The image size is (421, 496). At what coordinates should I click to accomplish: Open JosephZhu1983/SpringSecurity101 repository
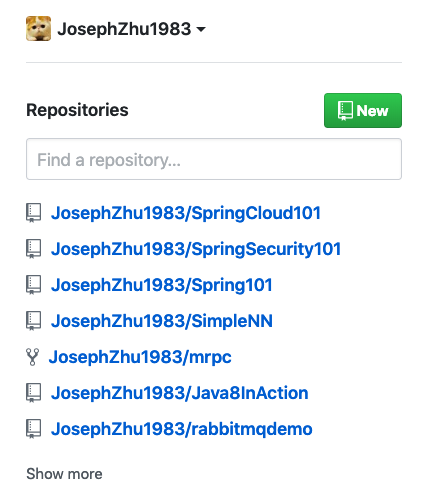pos(196,249)
